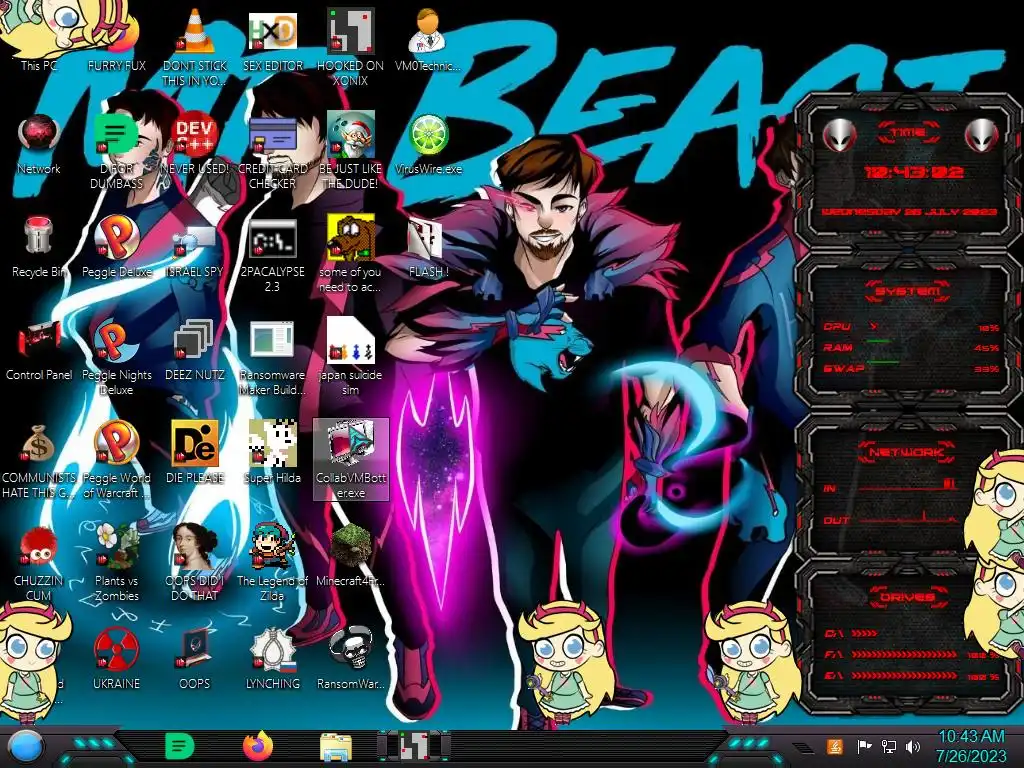Click the volume speaker tray icon
The image size is (1024, 768).
coord(913,747)
